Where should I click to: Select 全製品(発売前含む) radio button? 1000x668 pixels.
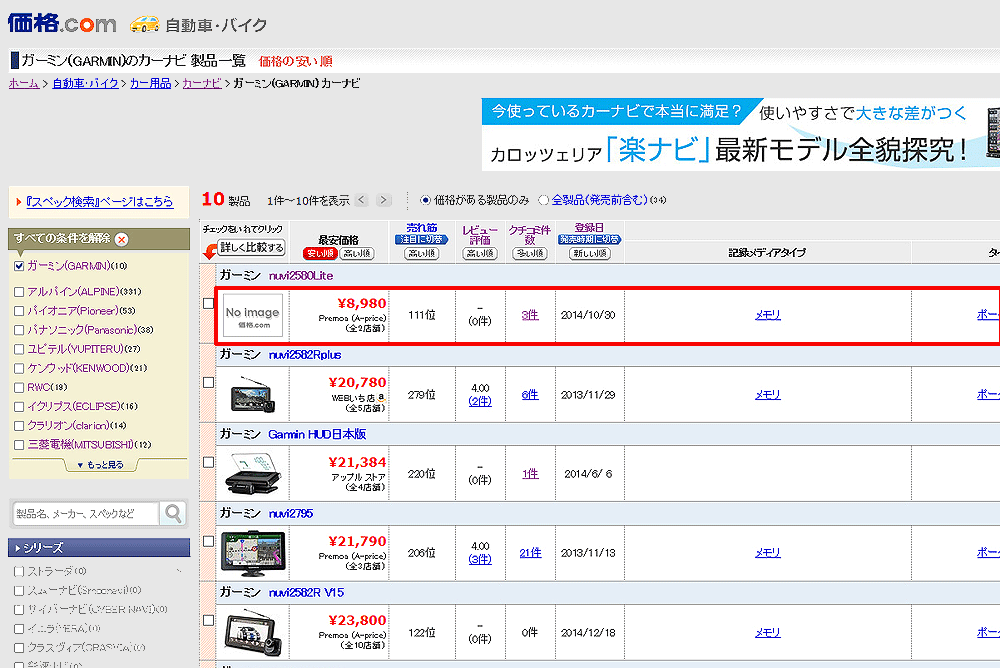(543, 200)
